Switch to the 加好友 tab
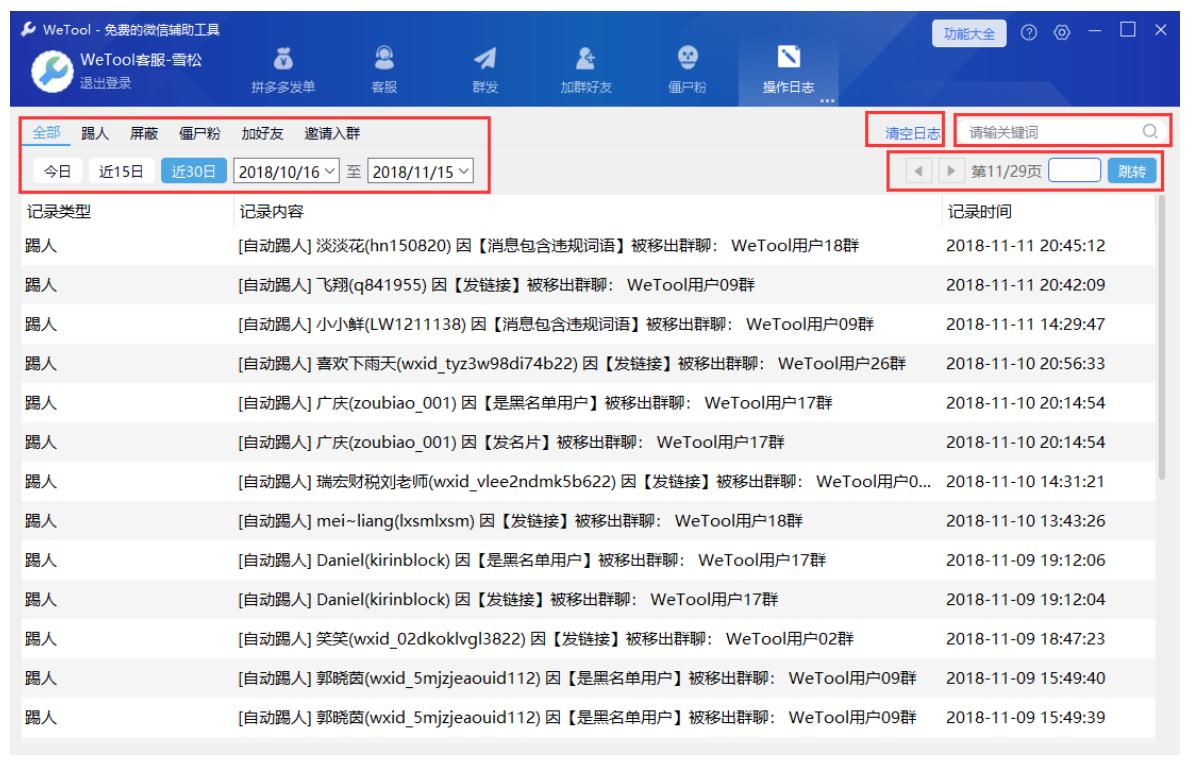This screenshot has height=769, width=1190. (x=263, y=134)
